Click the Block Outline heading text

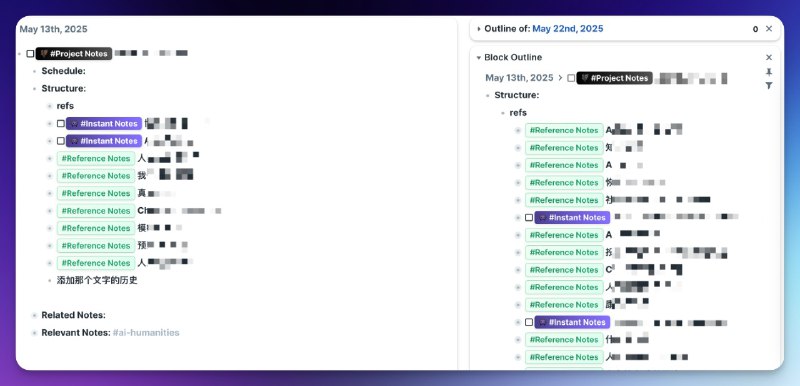pyautogui.click(x=513, y=58)
